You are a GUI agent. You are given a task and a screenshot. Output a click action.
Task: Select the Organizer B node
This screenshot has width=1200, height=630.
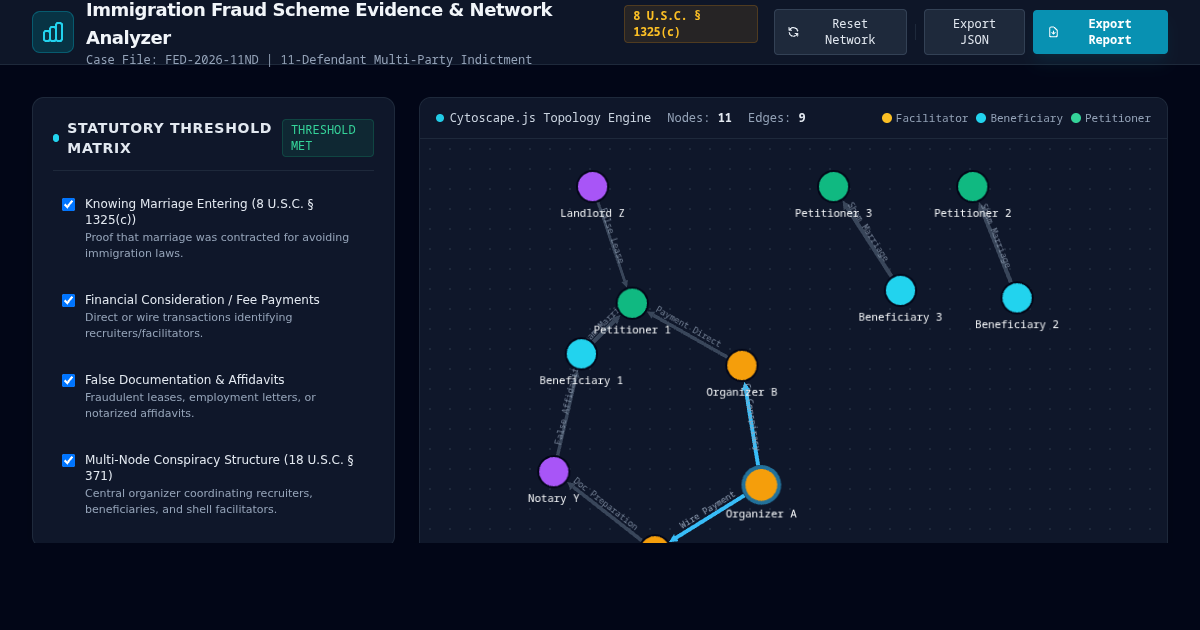(x=741, y=365)
